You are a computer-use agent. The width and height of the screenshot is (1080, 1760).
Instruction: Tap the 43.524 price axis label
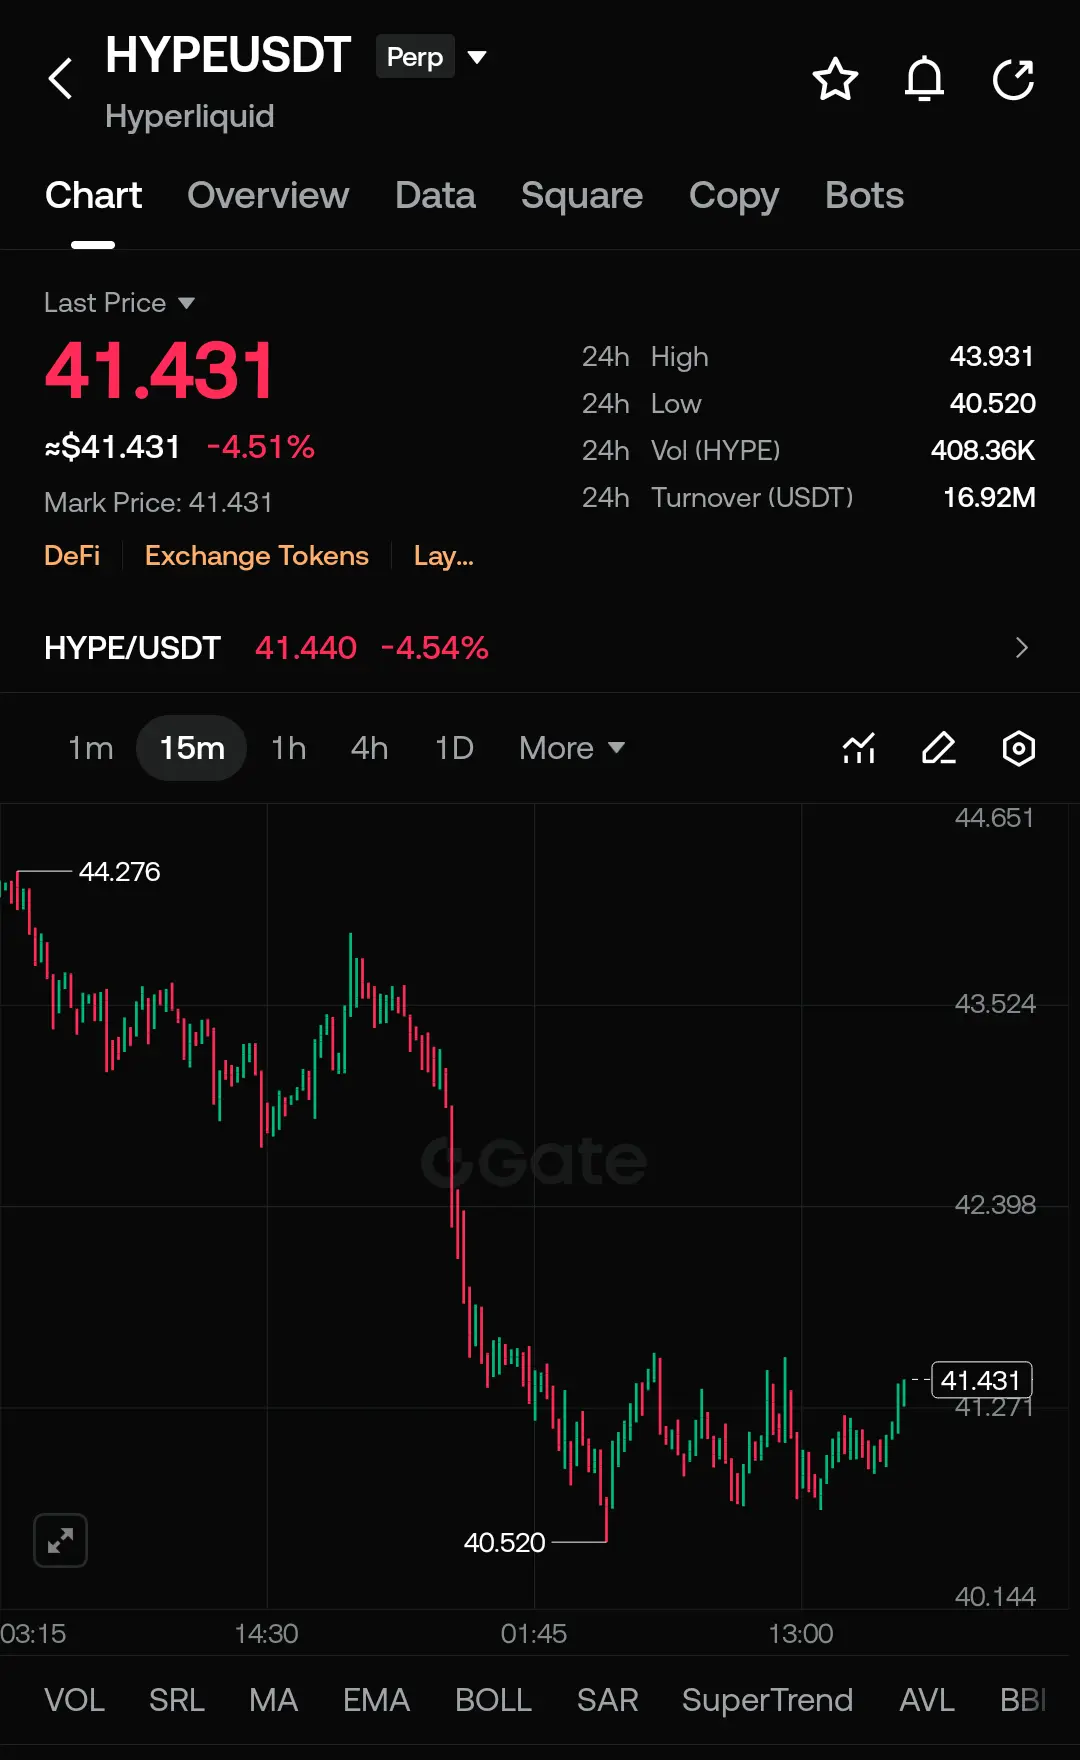point(995,1004)
